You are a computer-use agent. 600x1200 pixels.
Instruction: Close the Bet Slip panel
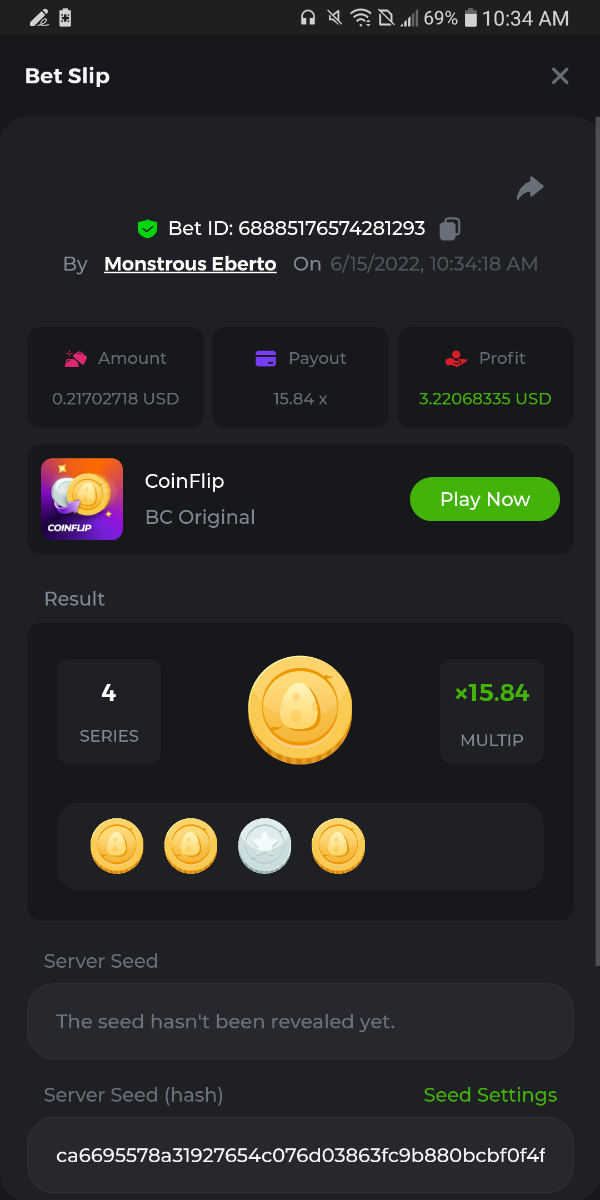tap(560, 76)
